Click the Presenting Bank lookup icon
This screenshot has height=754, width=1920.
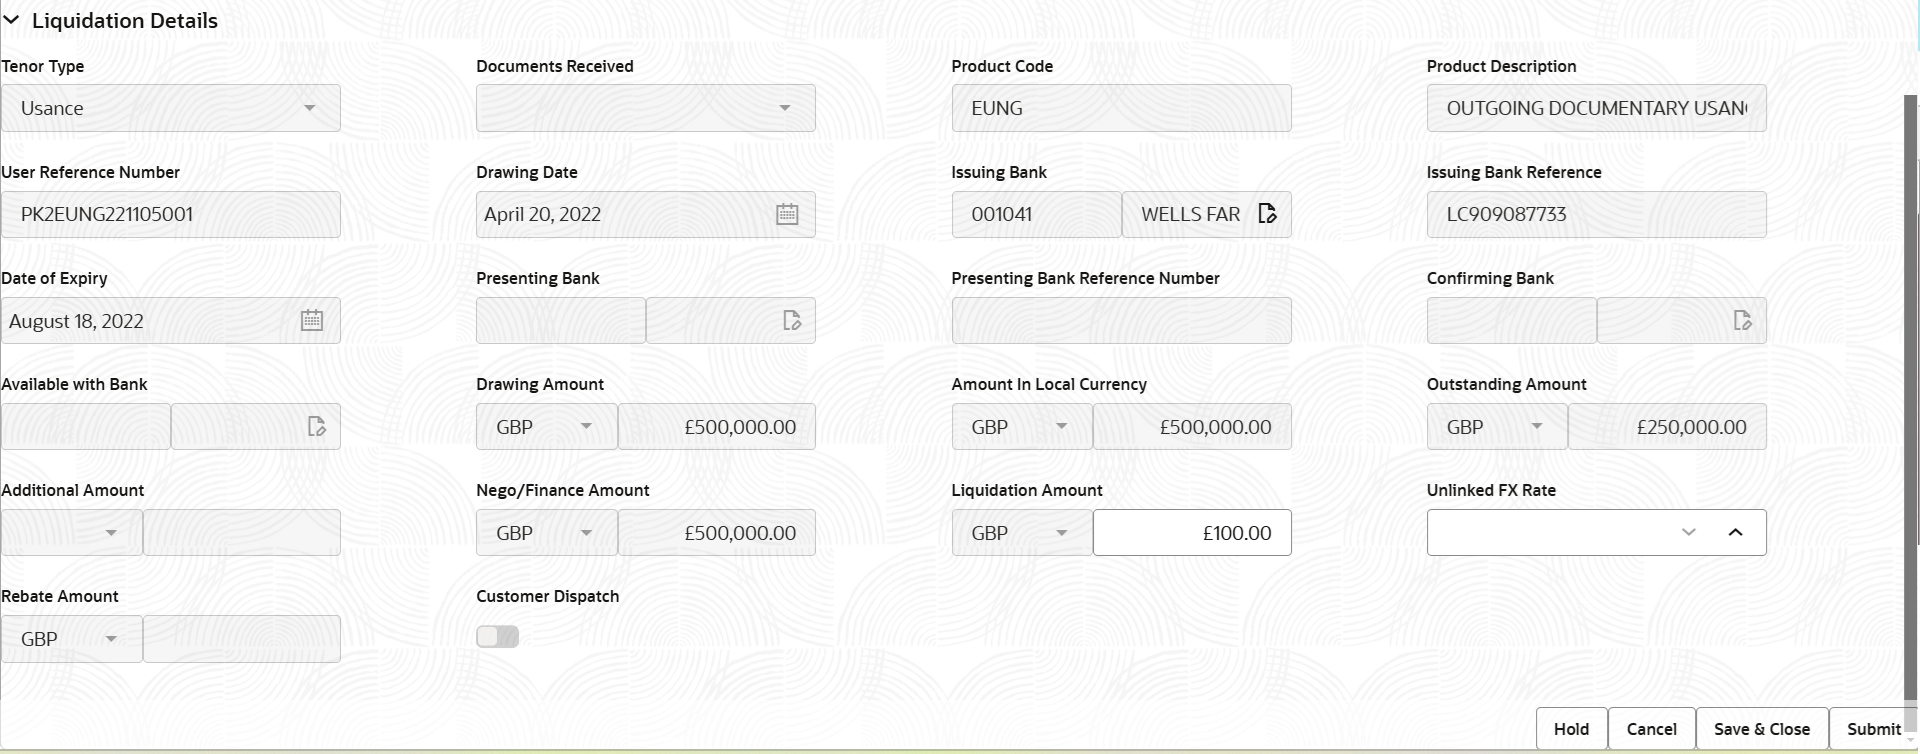click(792, 320)
